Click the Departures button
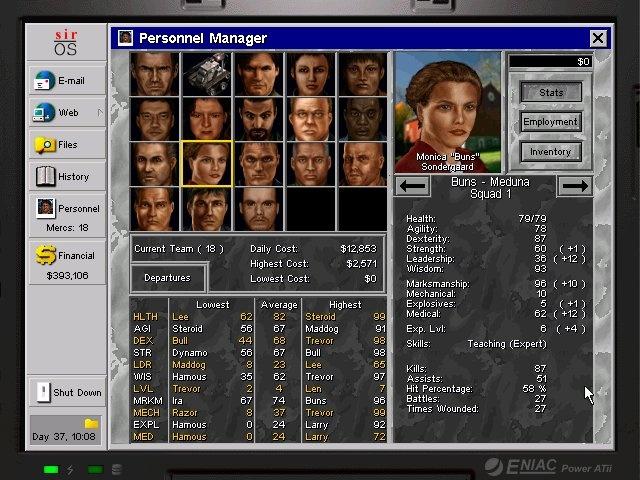The width and height of the screenshot is (640, 480). click(x=167, y=278)
